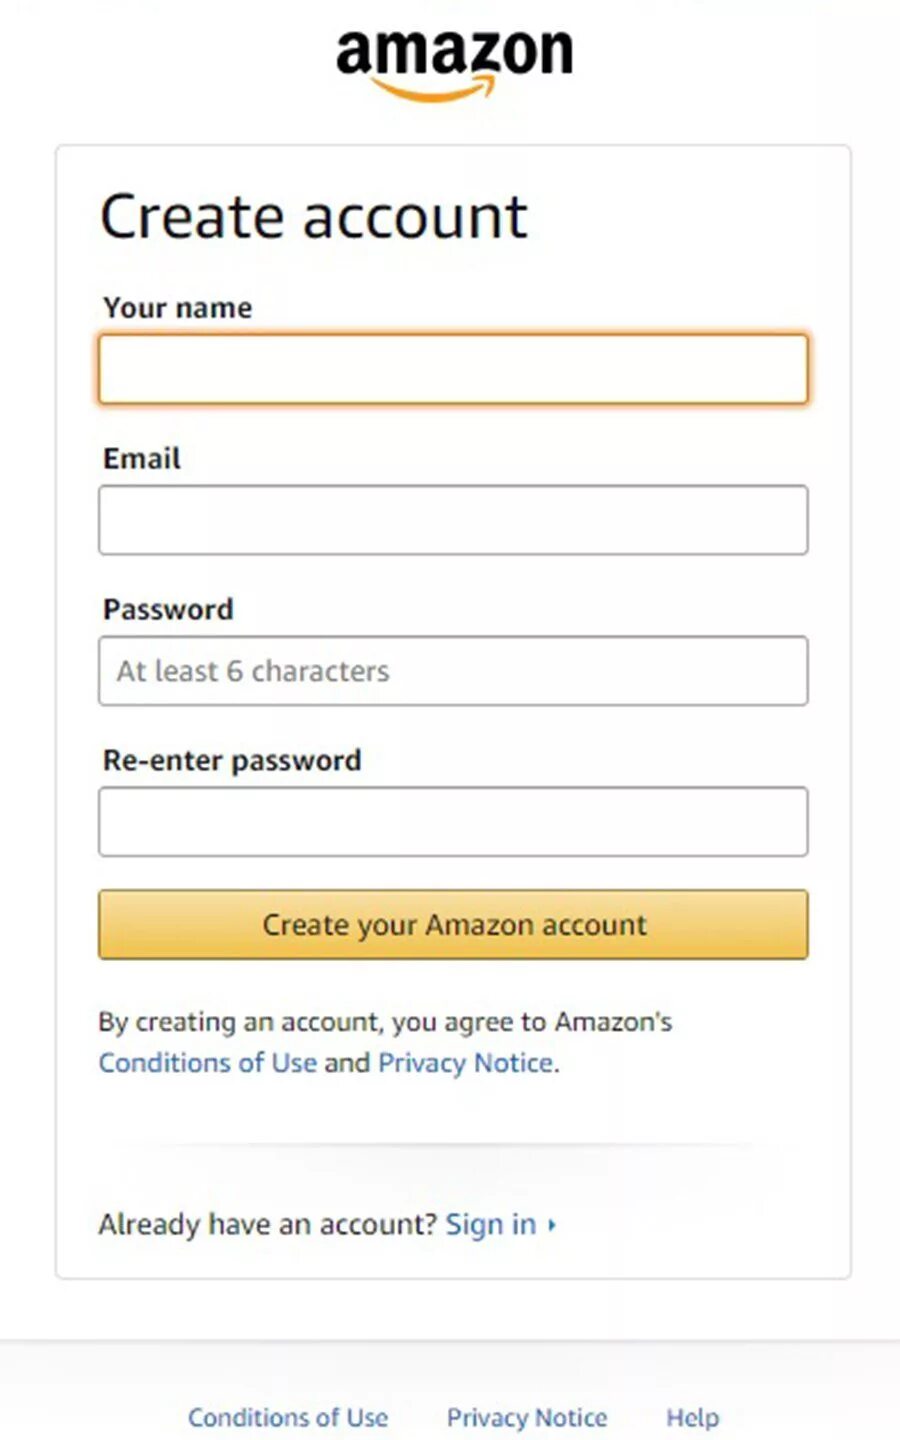Focus the Your name text field
The width and height of the screenshot is (900, 1440).
[x=453, y=369]
